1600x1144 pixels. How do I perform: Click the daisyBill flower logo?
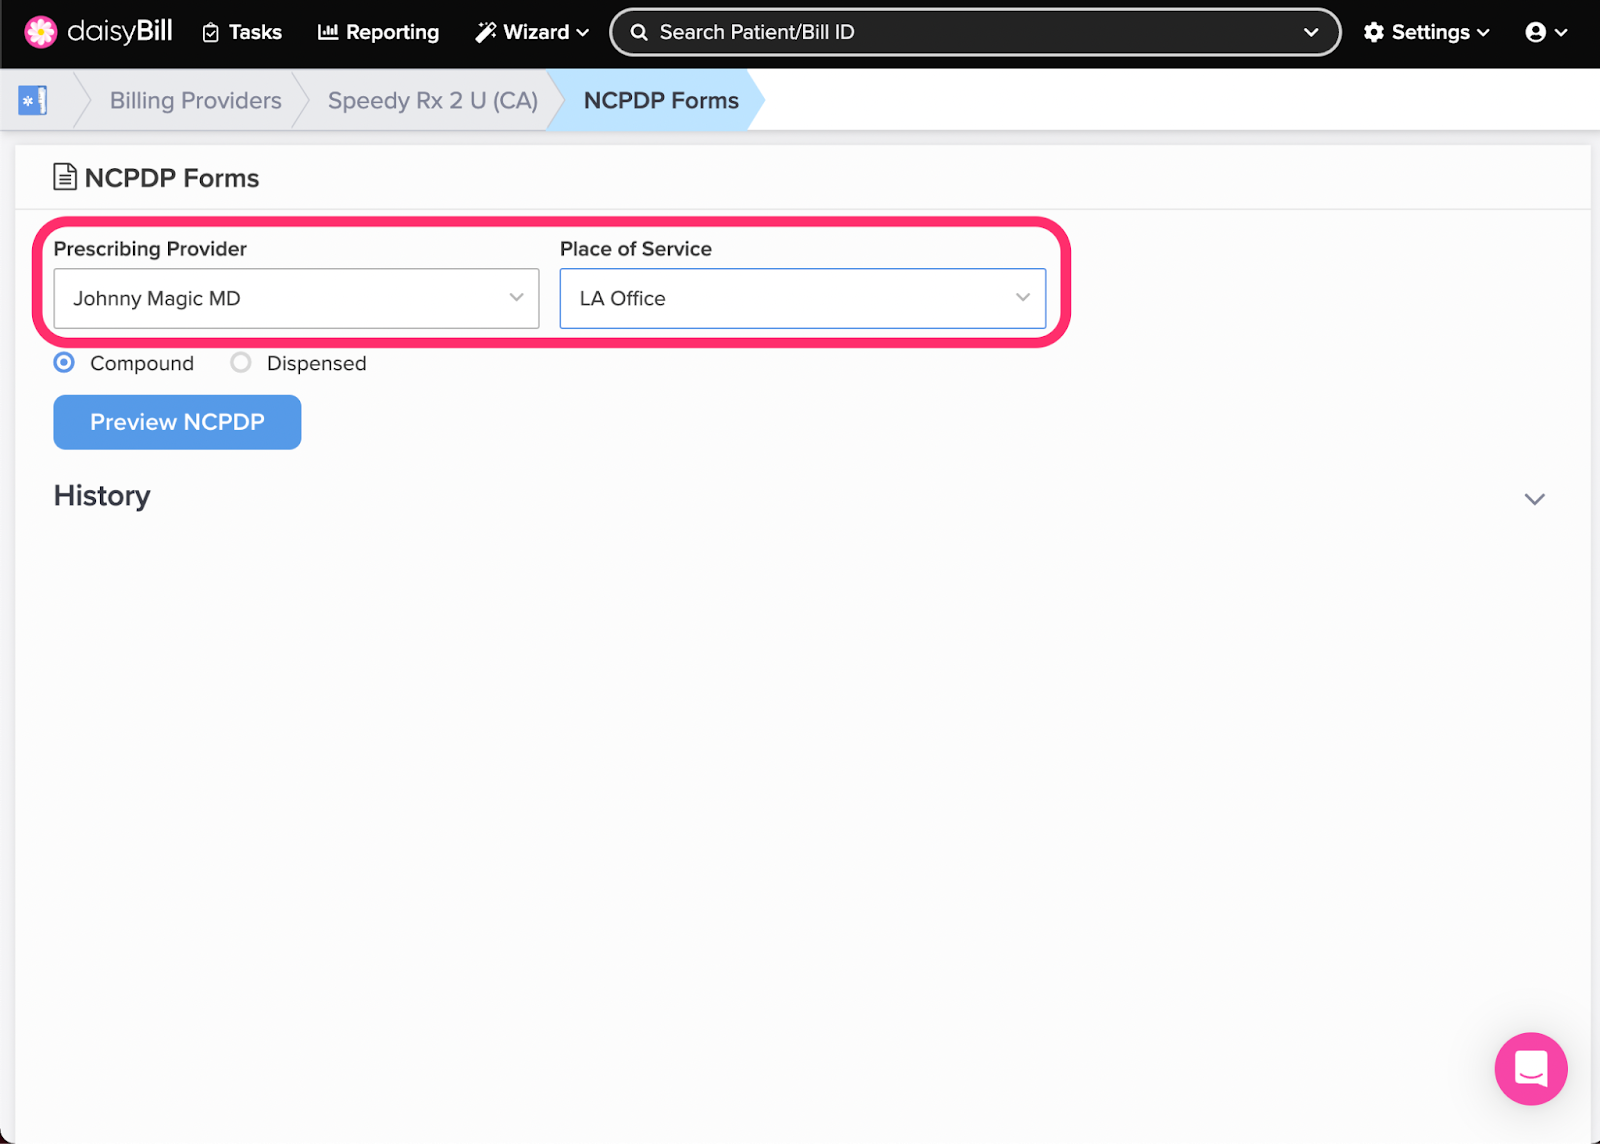tap(41, 32)
